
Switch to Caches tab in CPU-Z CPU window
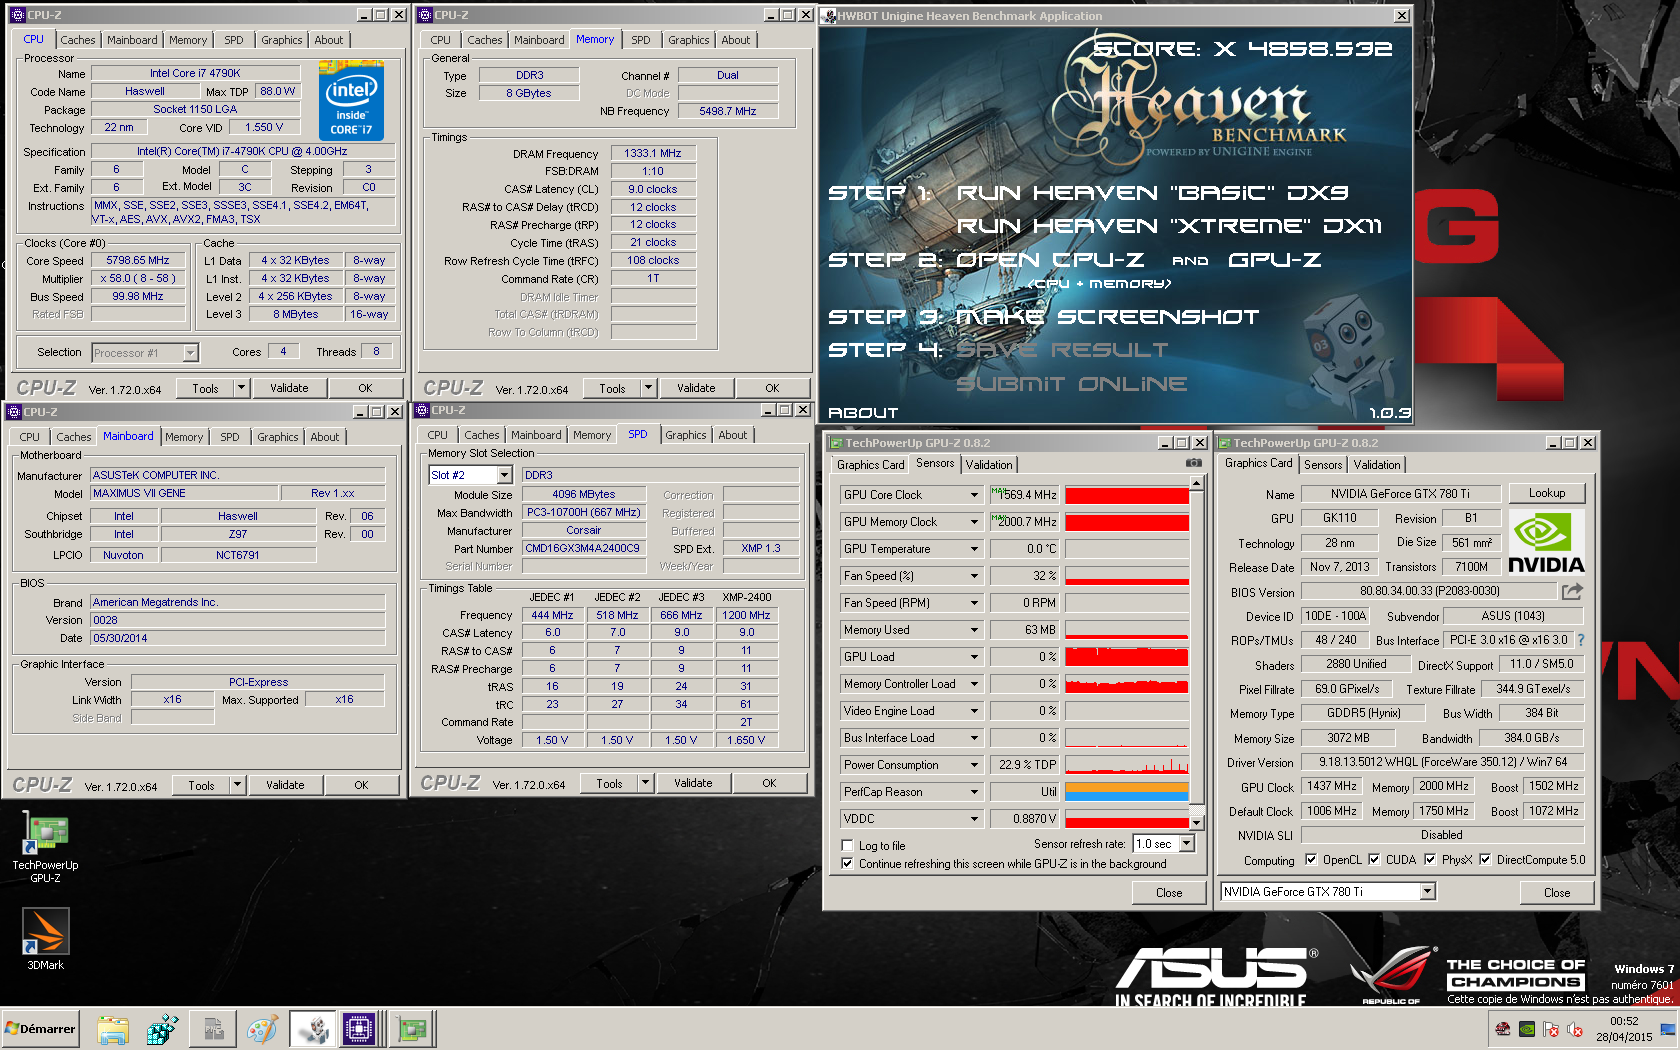[78, 40]
